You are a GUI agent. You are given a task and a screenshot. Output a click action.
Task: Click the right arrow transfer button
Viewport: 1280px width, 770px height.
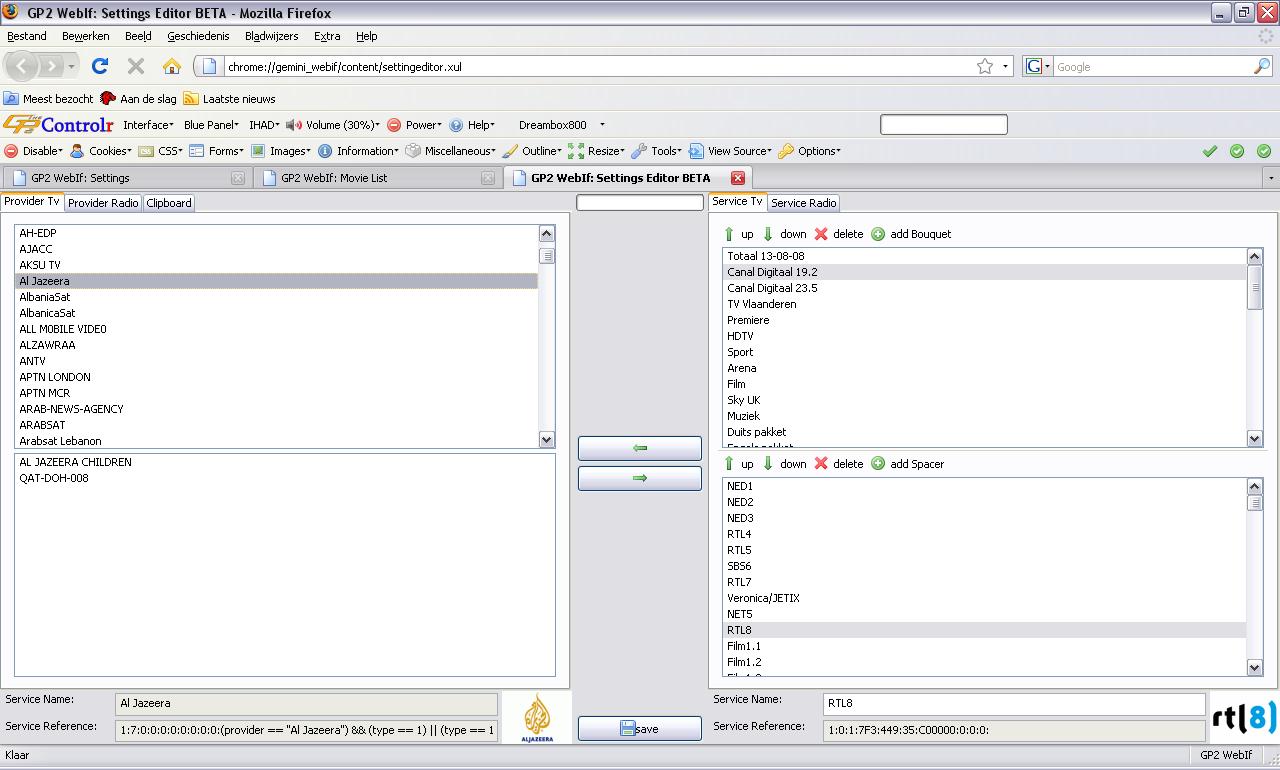(x=640, y=478)
